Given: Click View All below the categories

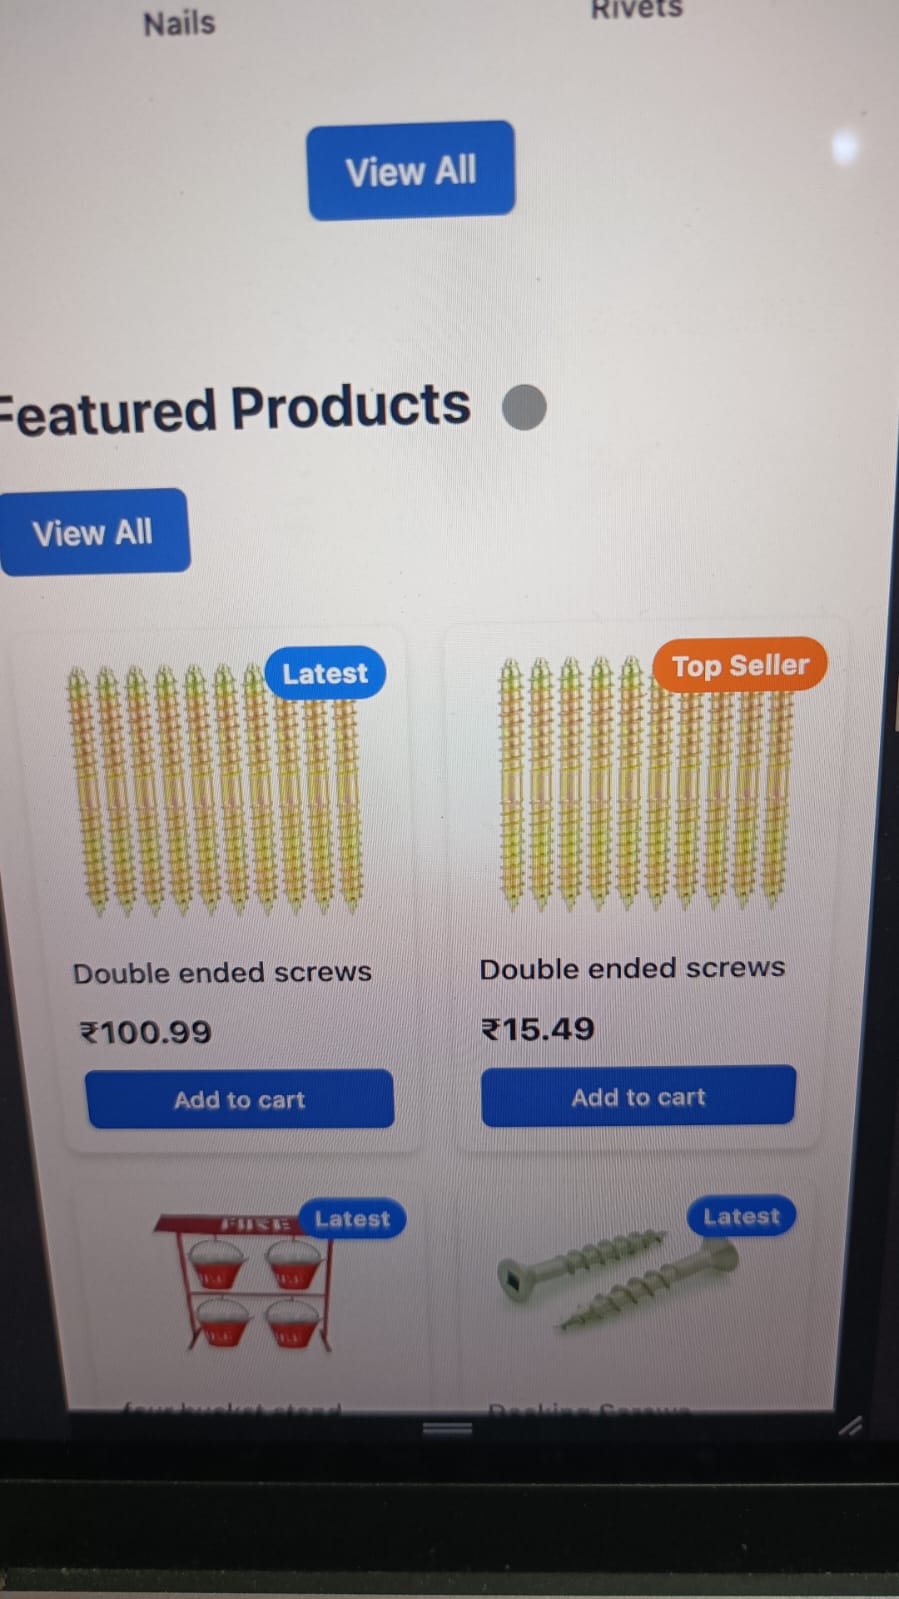Looking at the screenshot, I should point(411,170).
